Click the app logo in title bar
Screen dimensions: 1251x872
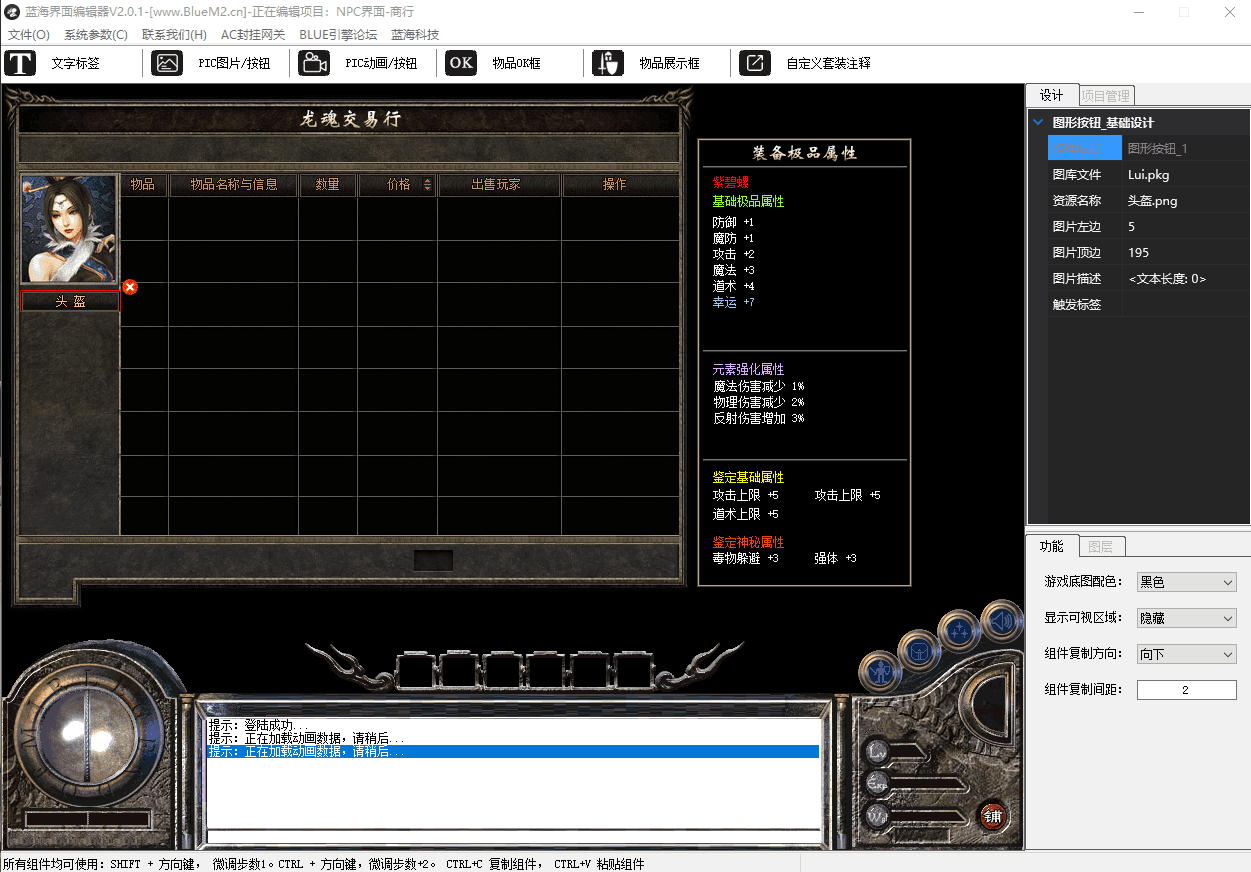[x=11, y=12]
